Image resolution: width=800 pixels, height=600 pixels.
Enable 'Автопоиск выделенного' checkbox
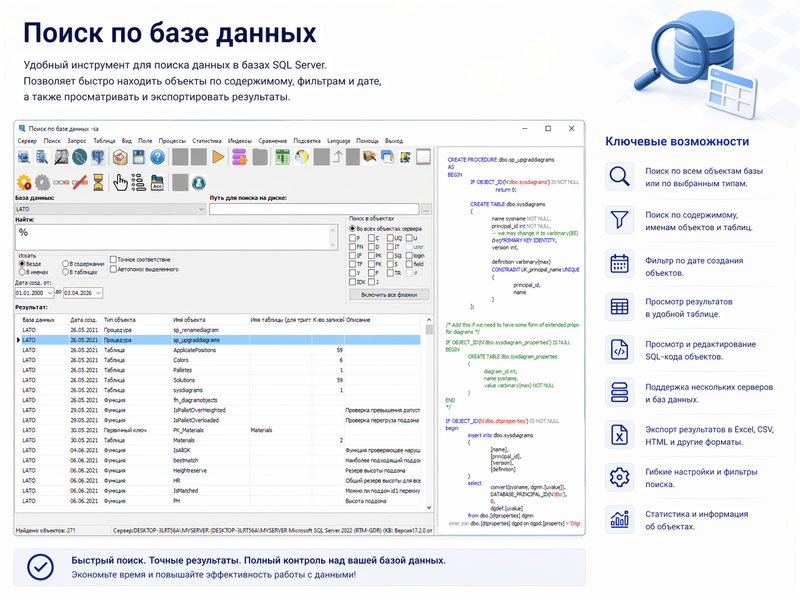pyautogui.click(x=113, y=268)
